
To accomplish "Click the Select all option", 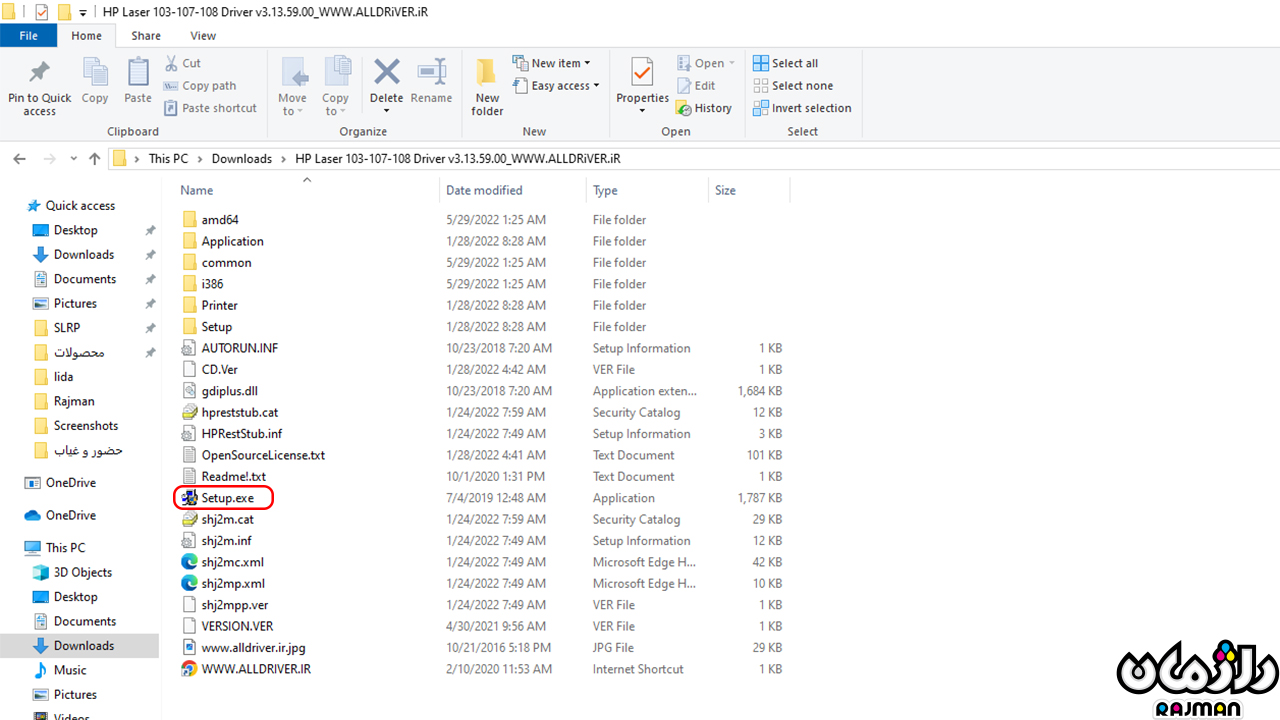I will click(x=786, y=63).
